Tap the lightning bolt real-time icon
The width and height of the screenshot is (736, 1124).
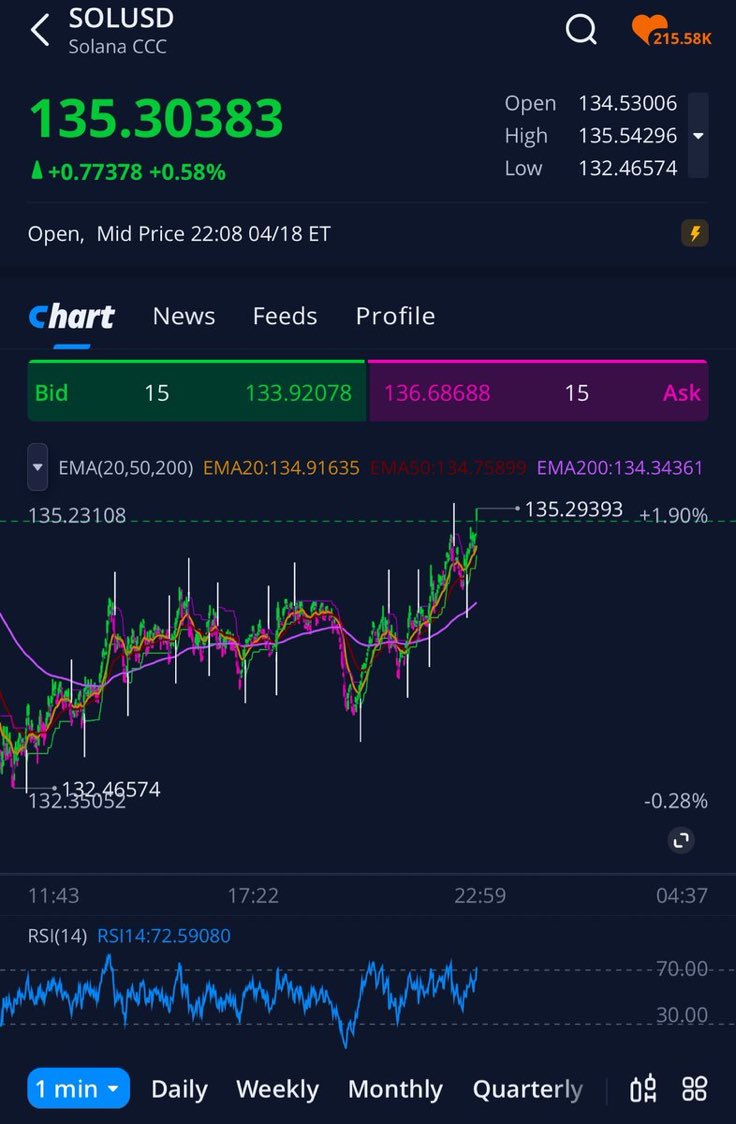[694, 233]
